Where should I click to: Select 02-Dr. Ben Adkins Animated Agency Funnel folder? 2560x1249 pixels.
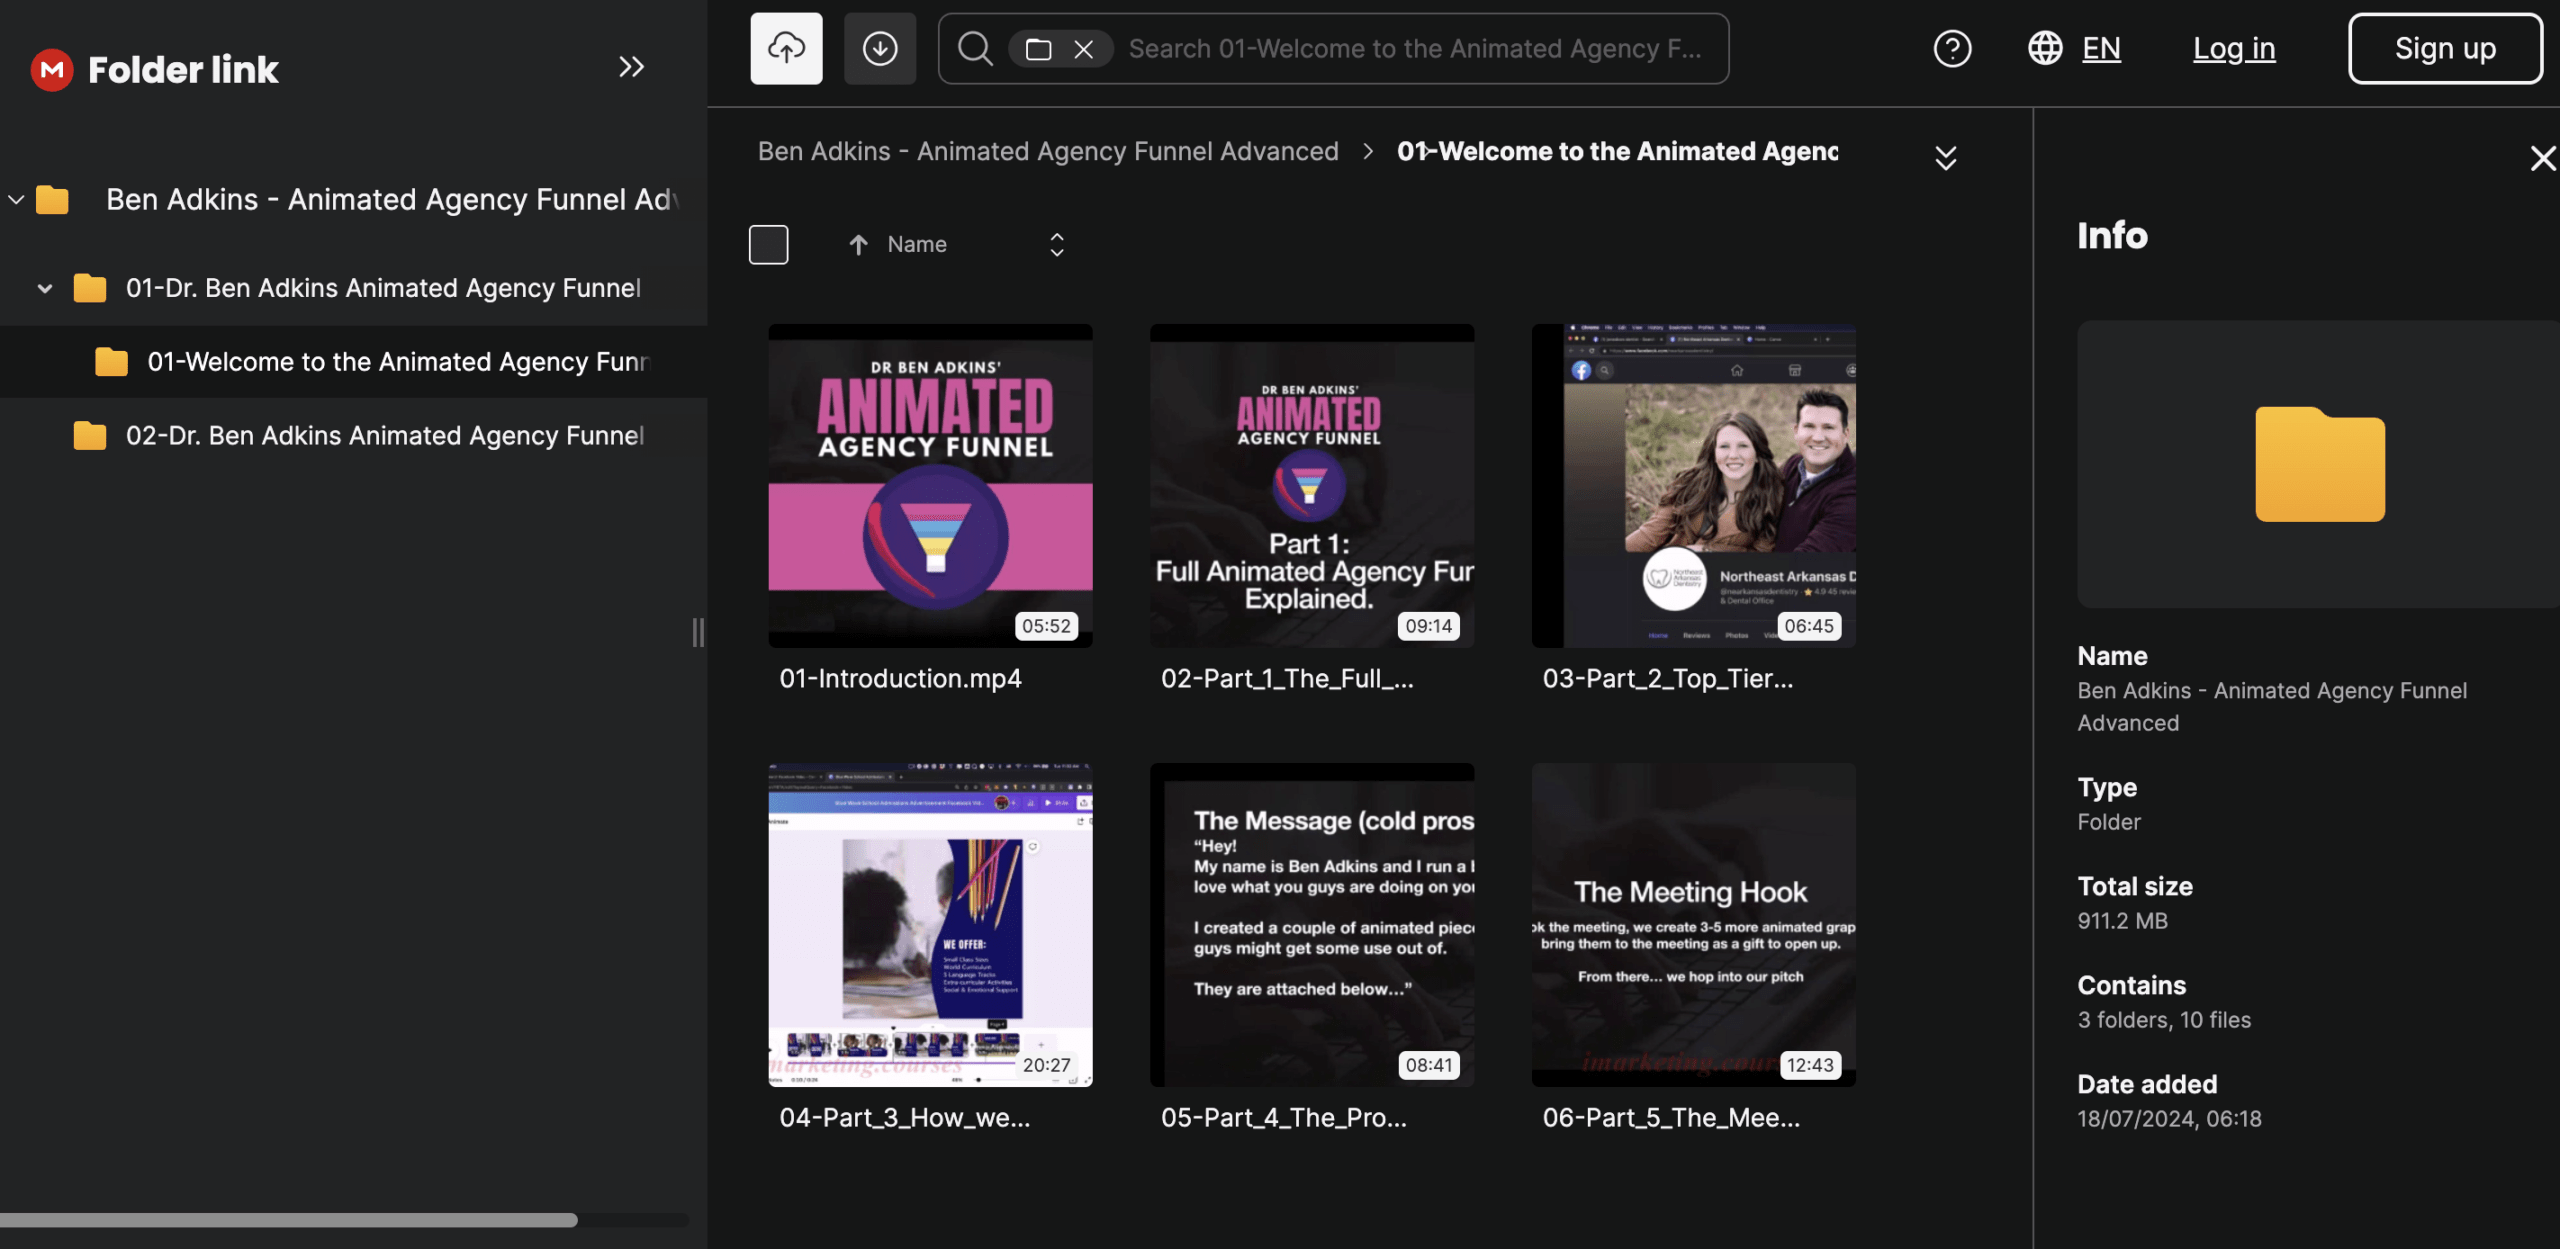[384, 435]
